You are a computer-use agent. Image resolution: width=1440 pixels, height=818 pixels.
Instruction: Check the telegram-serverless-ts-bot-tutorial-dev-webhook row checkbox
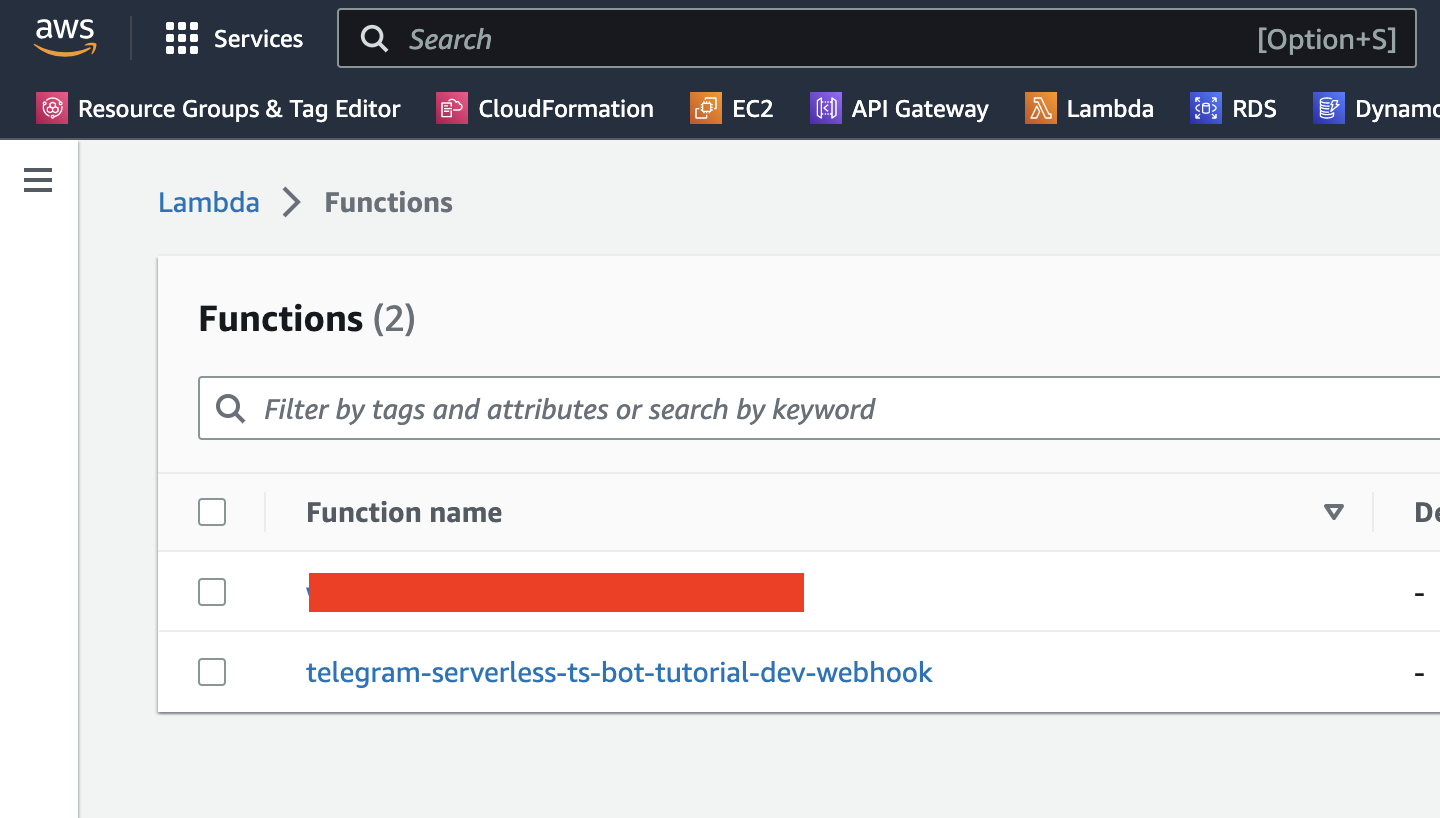[x=212, y=672]
